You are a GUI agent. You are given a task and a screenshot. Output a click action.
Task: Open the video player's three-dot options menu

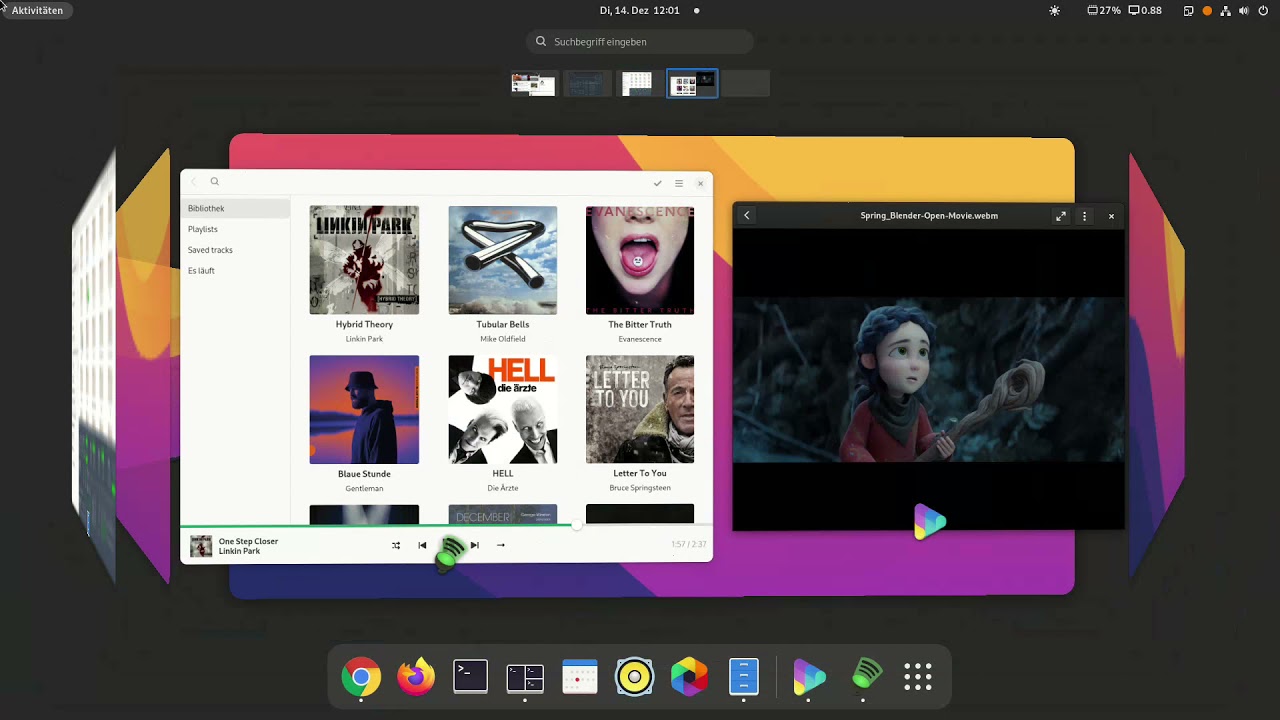point(1084,215)
